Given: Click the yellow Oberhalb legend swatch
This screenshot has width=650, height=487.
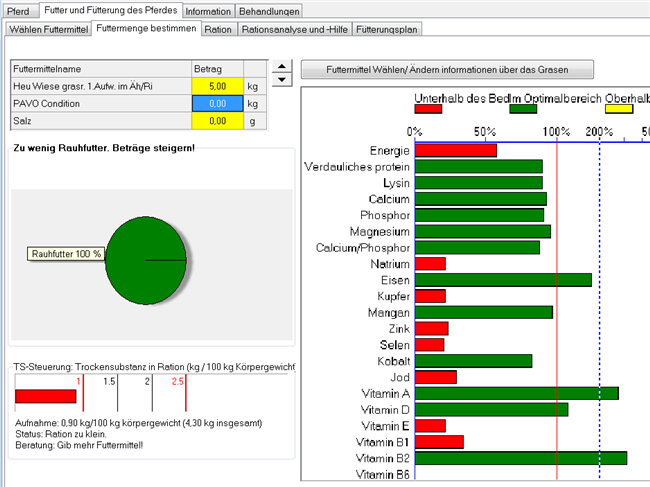Looking at the screenshot, I should [619, 109].
